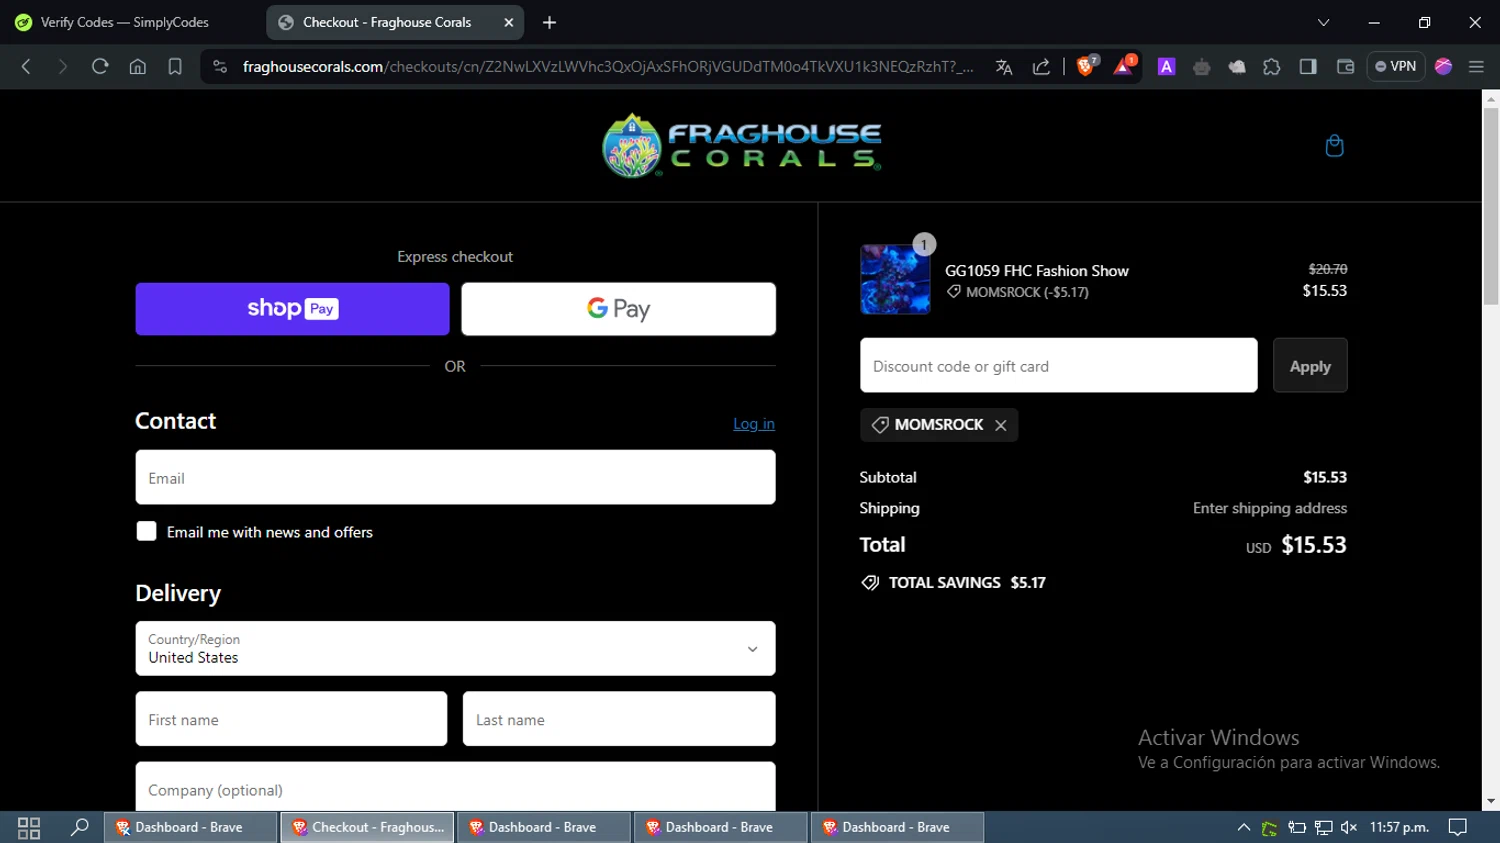The image size is (1500, 843).
Task: Bookmark this page
Action: coord(175,67)
